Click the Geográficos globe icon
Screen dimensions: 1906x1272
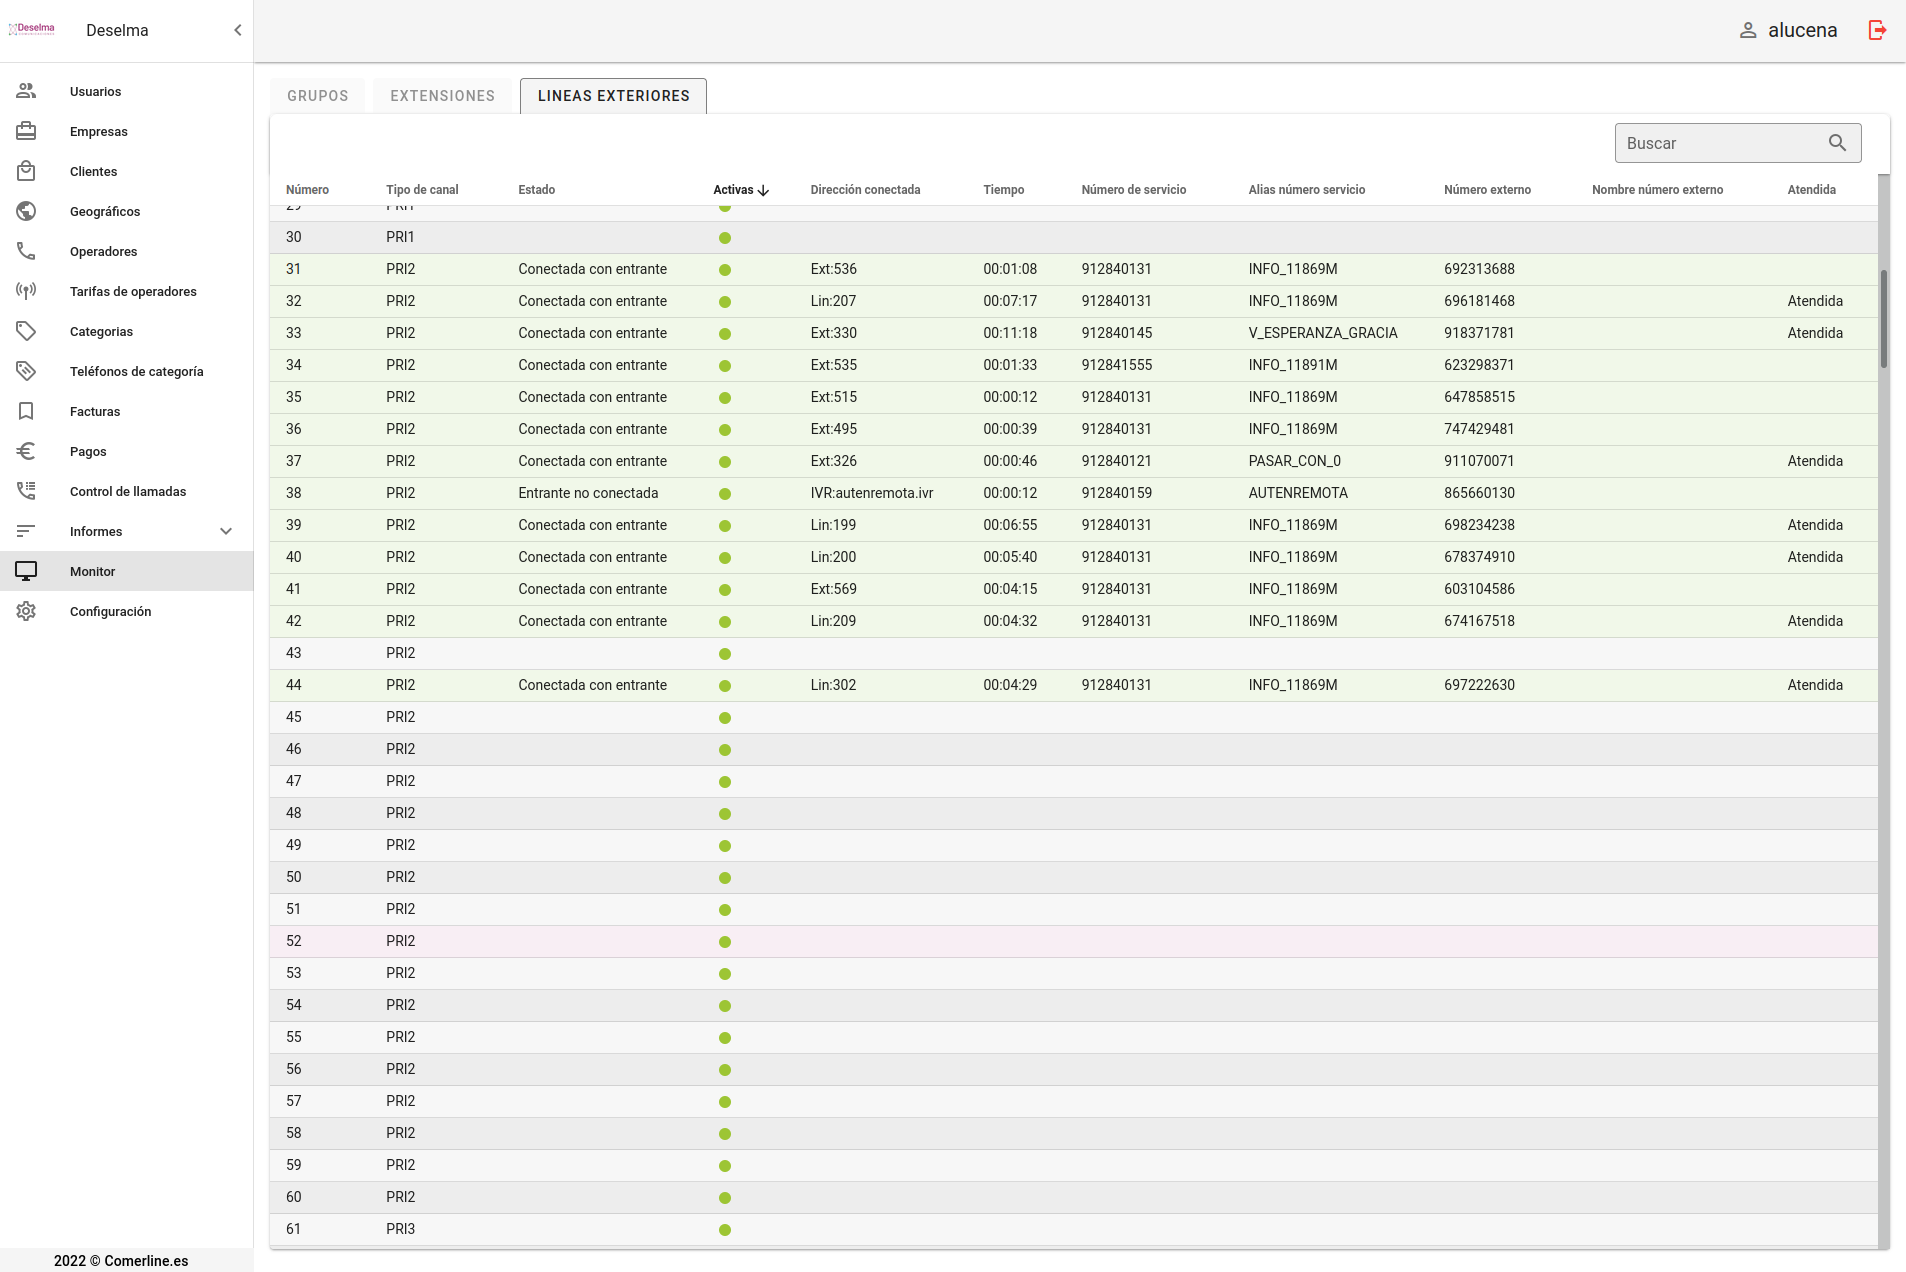tap(26, 211)
